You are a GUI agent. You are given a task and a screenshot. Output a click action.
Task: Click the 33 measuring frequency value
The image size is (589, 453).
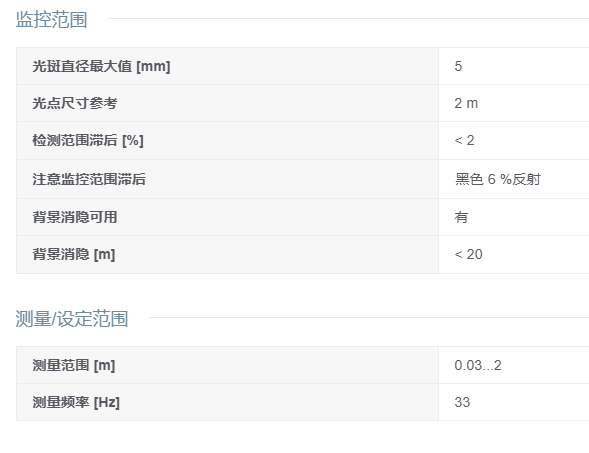462,402
